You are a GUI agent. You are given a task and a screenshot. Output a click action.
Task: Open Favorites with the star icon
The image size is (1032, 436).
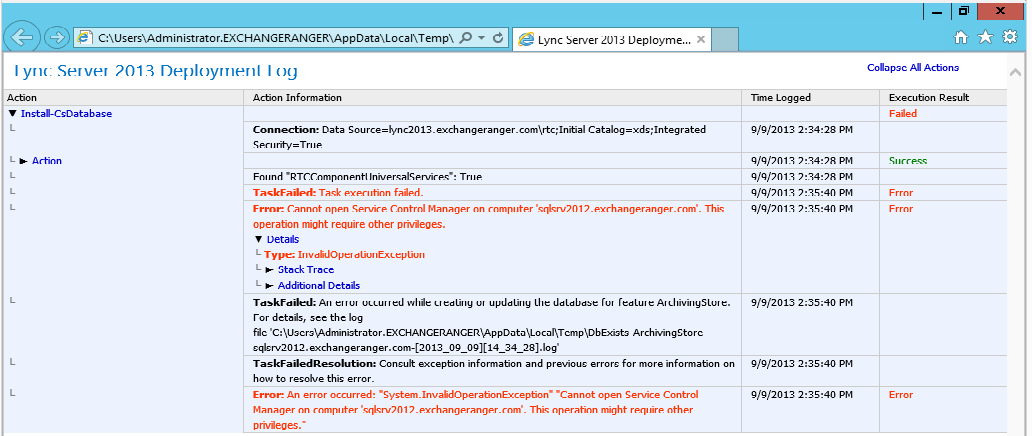(985, 38)
